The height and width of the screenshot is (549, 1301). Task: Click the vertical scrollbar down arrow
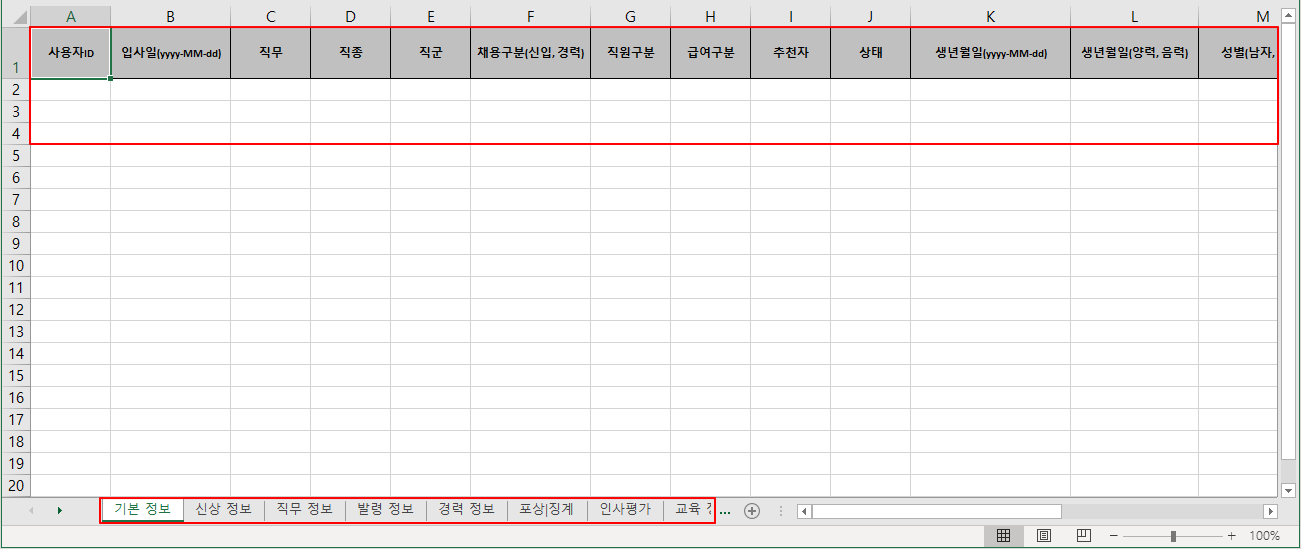[1289, 490]
